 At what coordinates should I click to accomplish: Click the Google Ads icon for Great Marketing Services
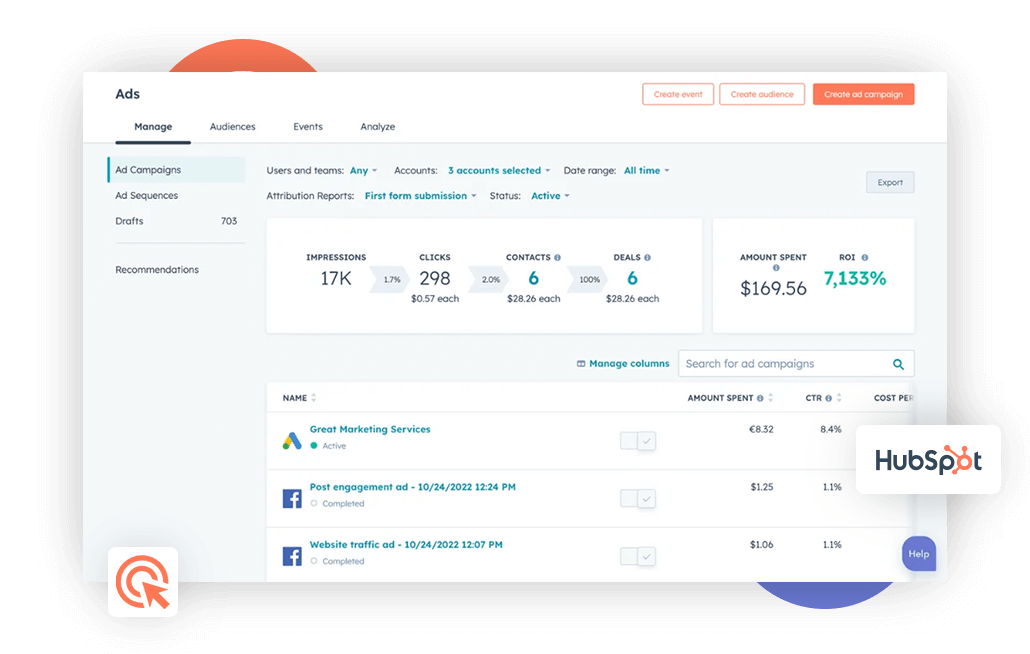coord(292,440)
